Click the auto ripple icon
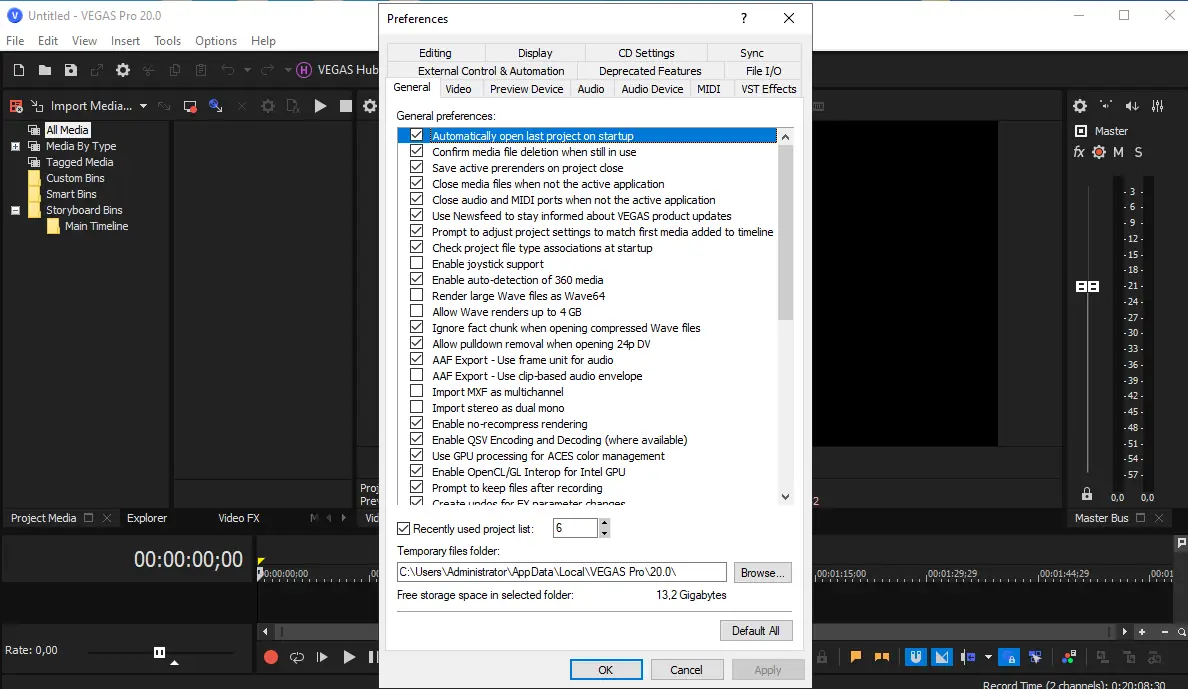The width and height of the screenshot is (1188, 689). tap(968, 657)
